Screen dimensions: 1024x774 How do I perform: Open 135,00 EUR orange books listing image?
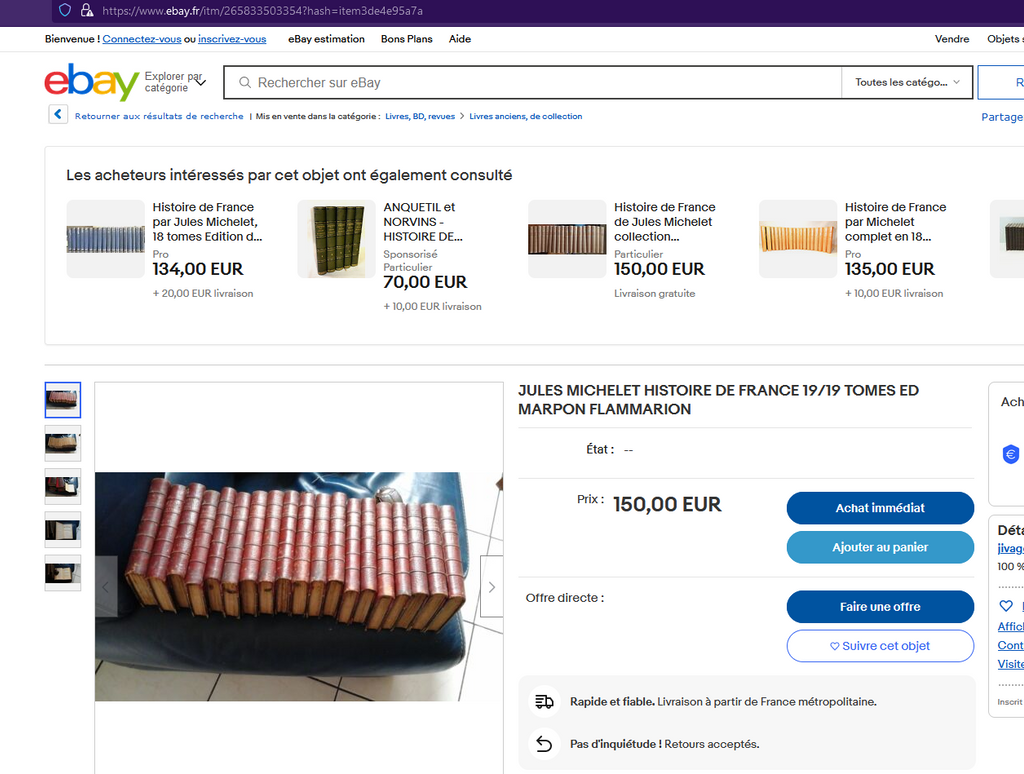pyautogui.click(x=797, y=239)
